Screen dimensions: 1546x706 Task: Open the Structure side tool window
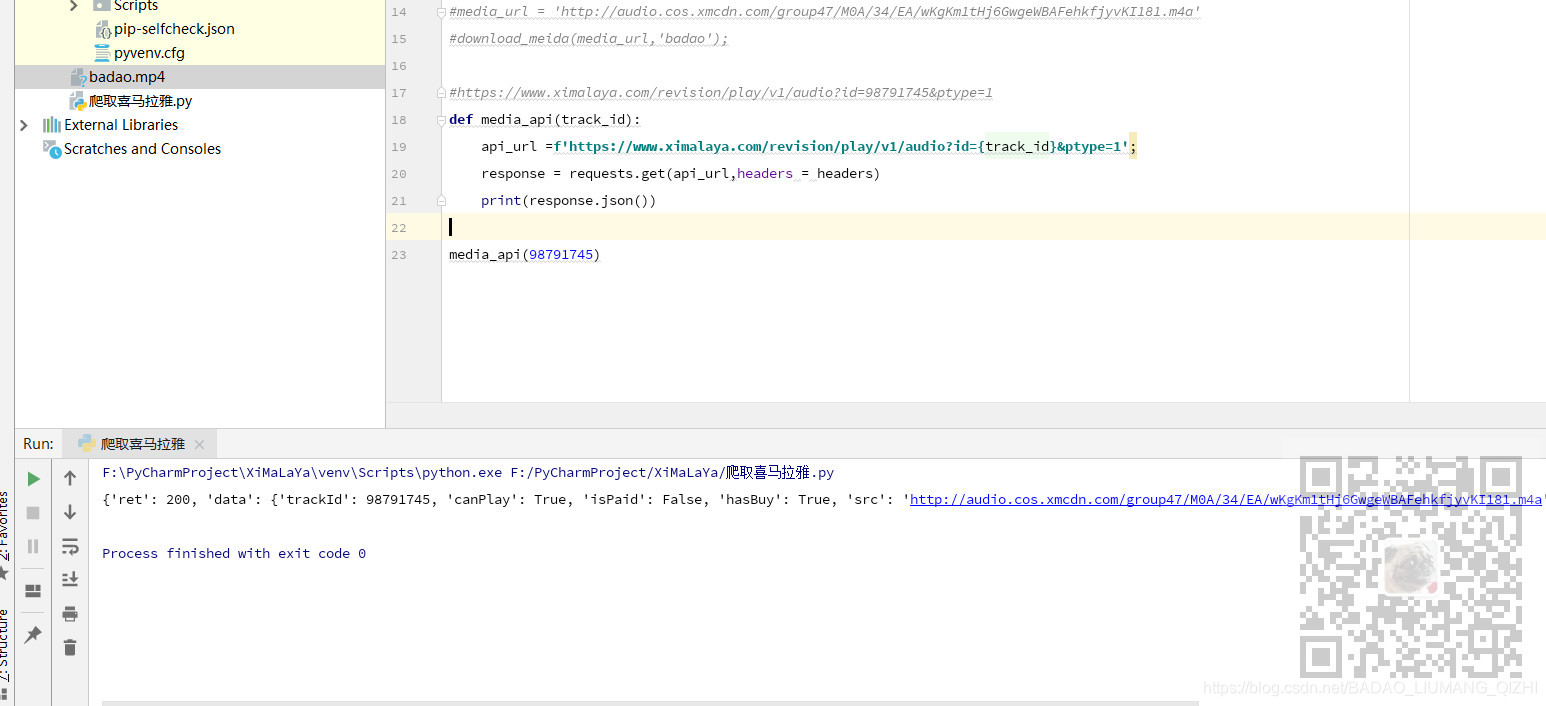pos(5,645)
